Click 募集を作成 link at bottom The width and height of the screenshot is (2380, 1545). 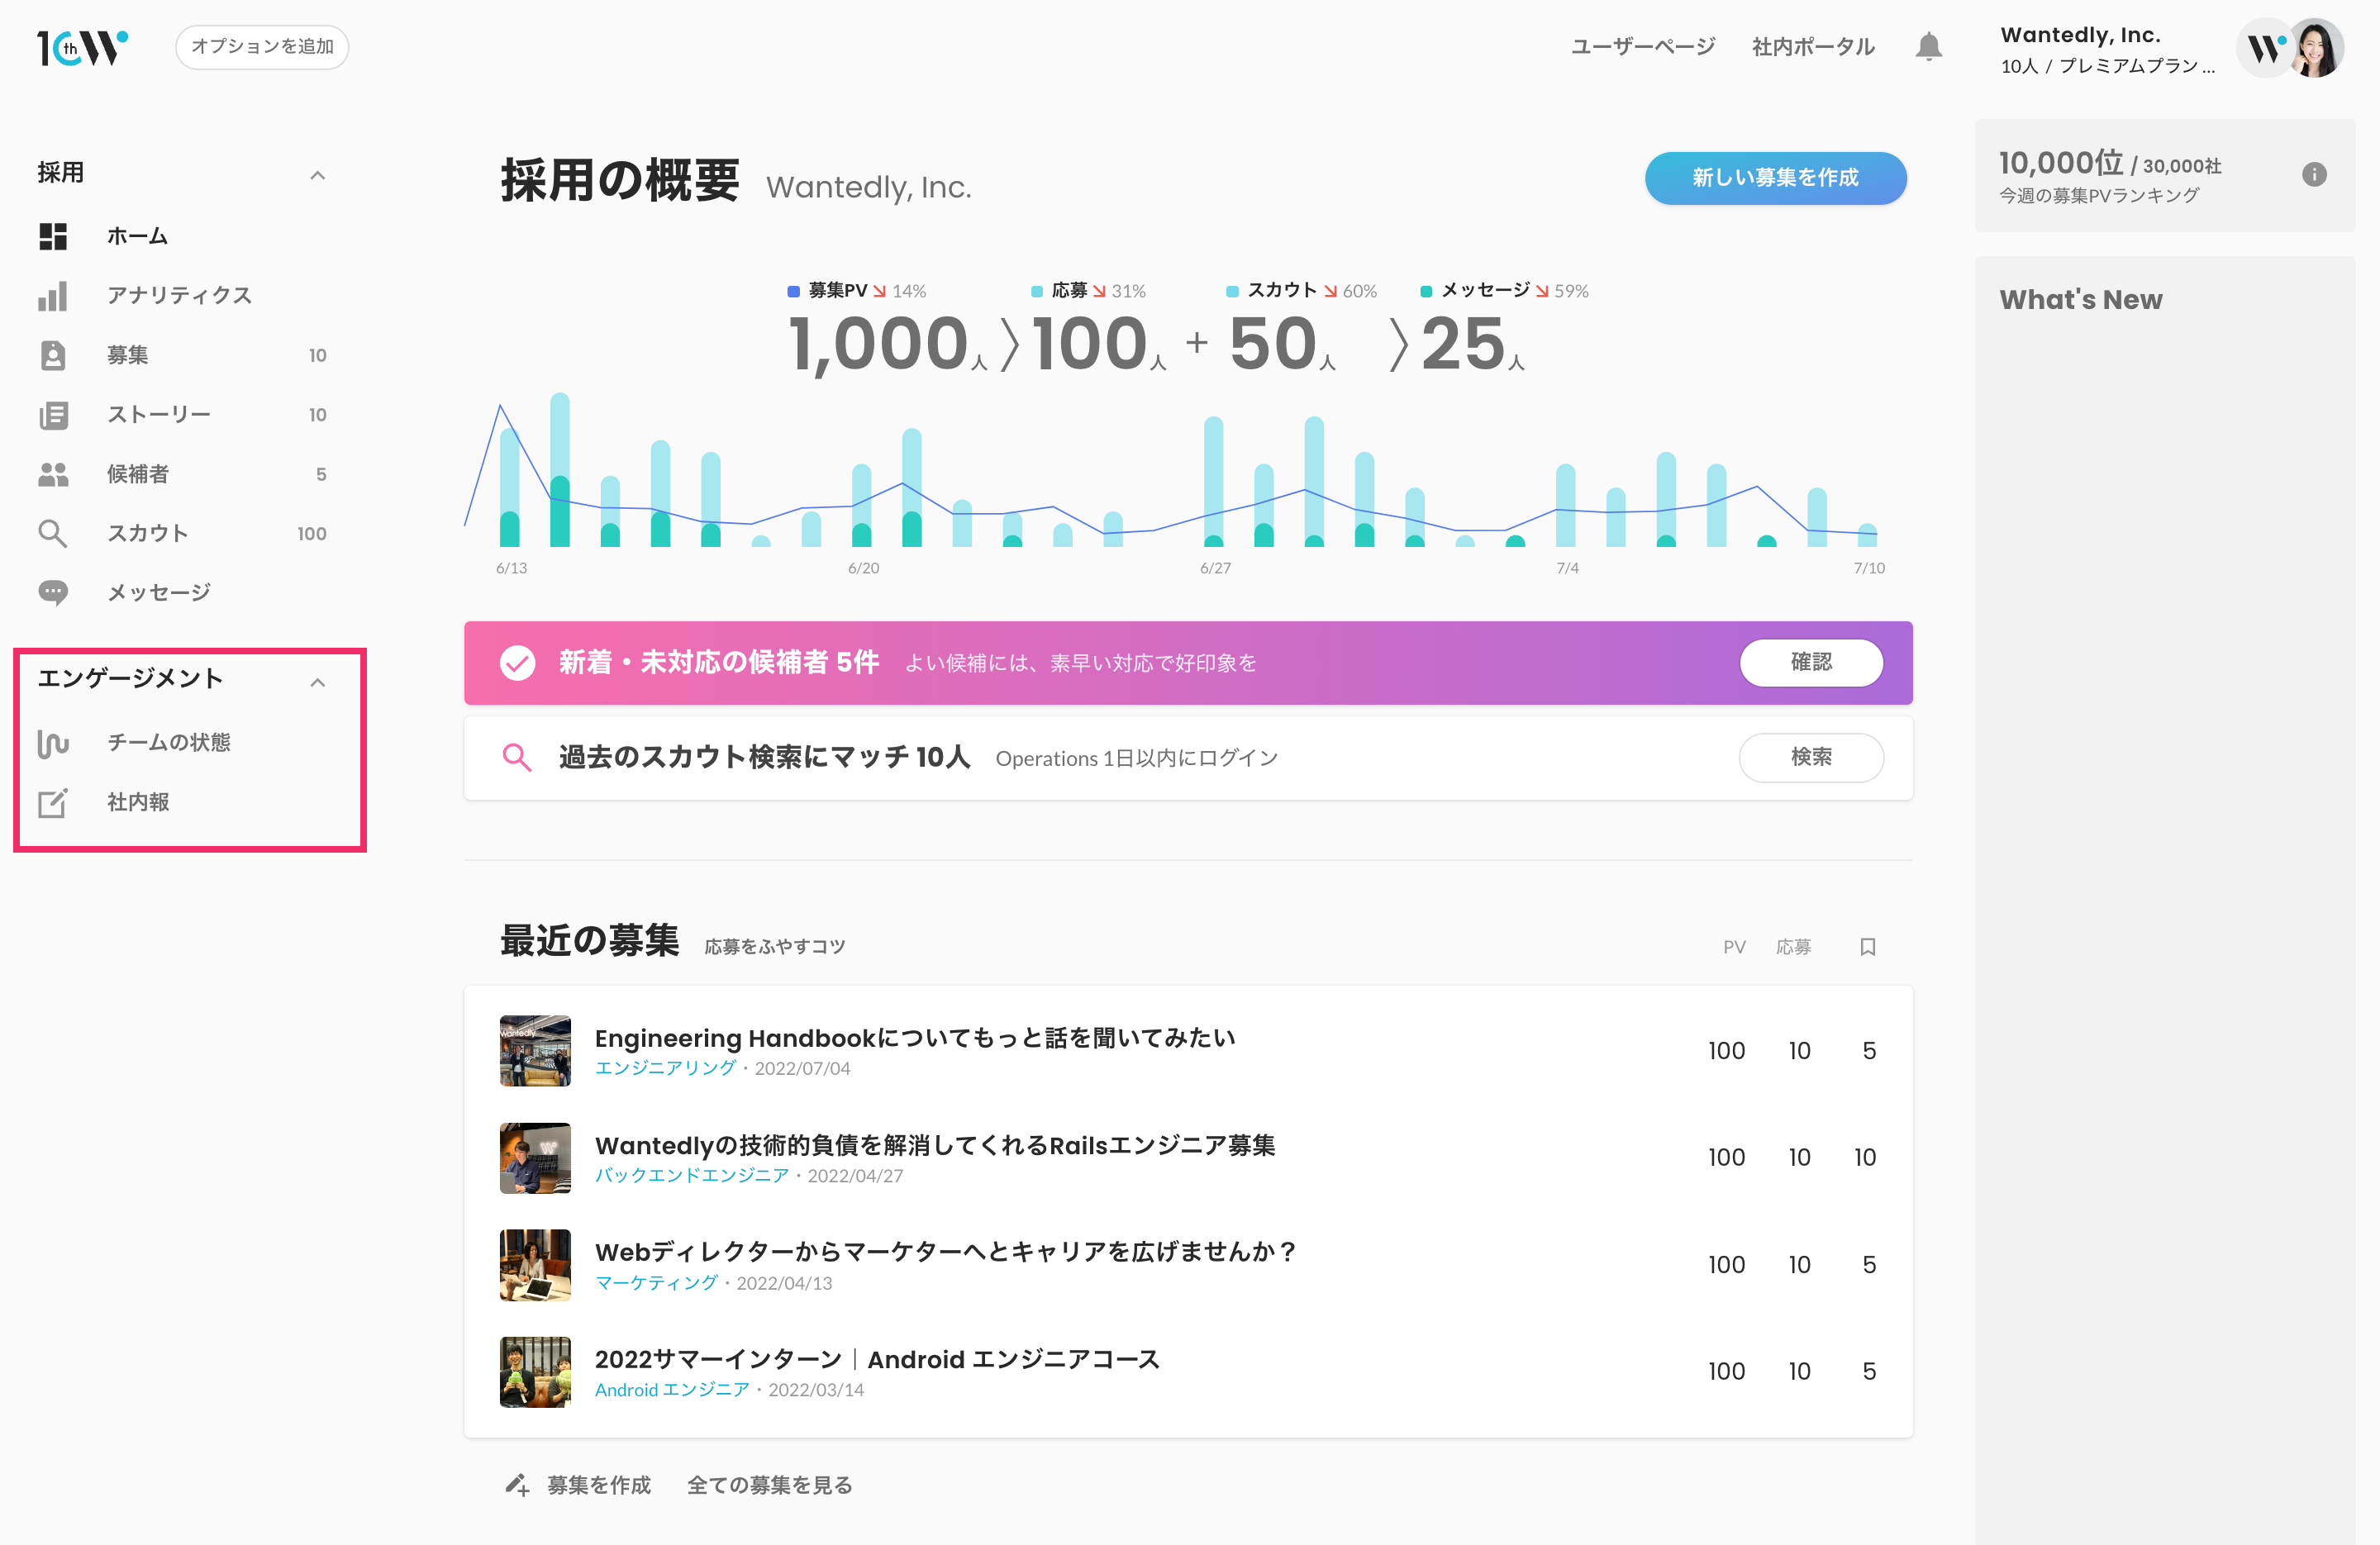click(599, 1485)
